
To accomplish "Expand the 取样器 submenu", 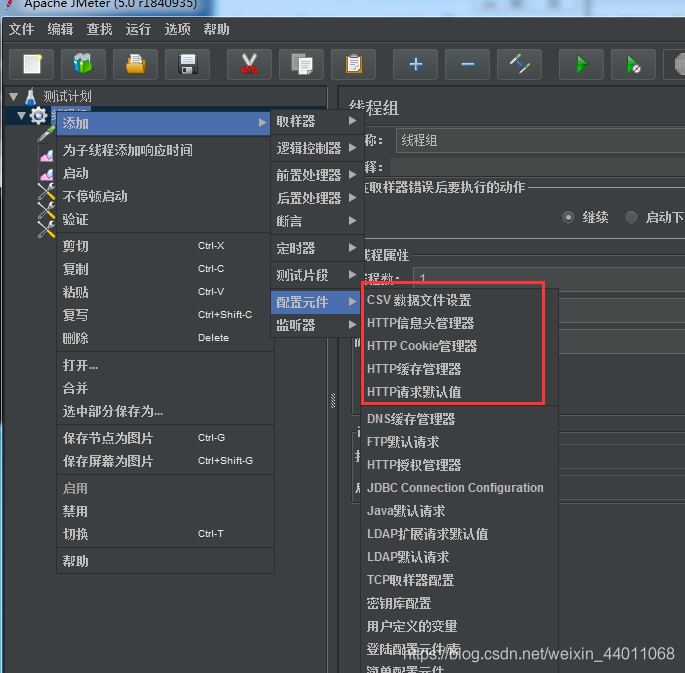I will [x=316, y=121].
